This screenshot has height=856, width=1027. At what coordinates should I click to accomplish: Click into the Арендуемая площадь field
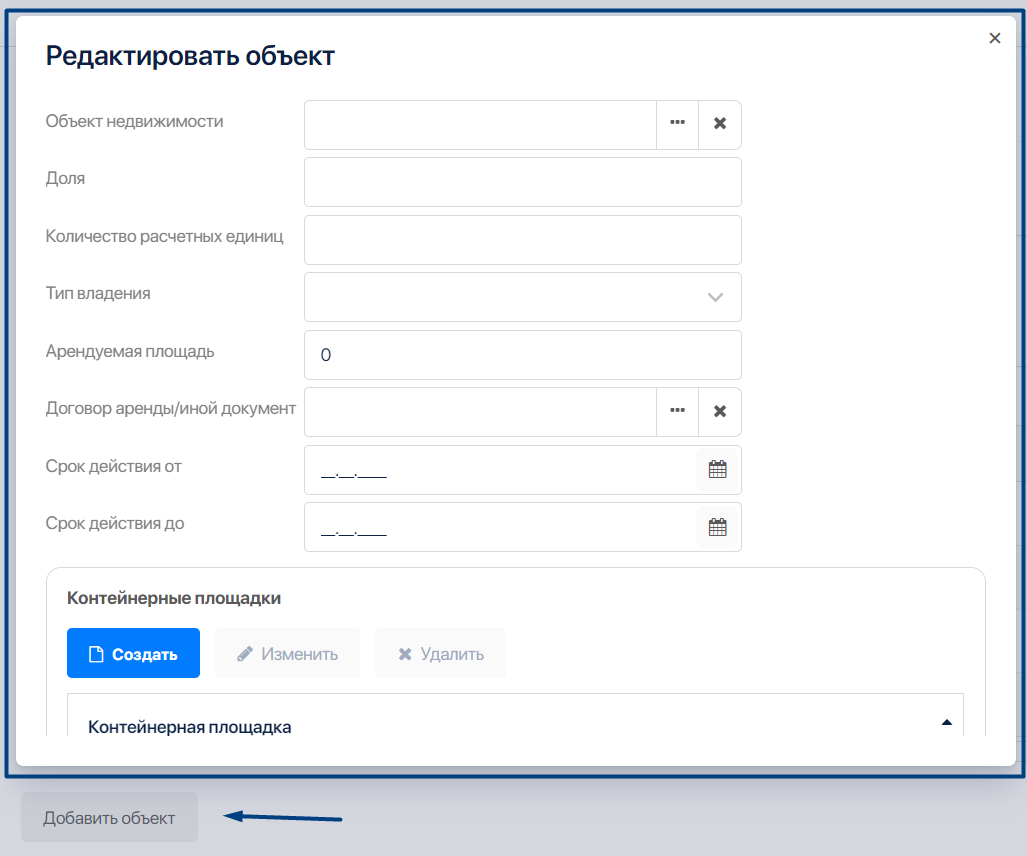coord(522,355)
